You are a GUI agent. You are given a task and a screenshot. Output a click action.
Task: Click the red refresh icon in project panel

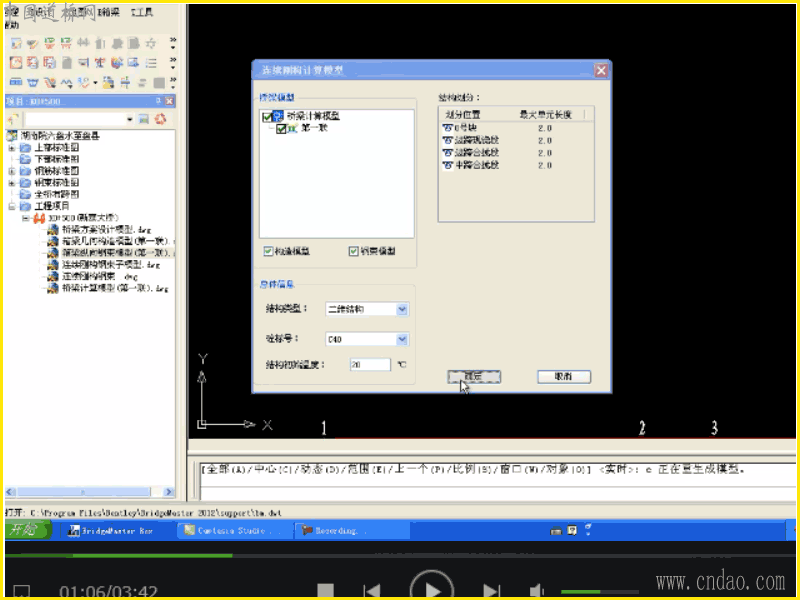tap(160, 119)
